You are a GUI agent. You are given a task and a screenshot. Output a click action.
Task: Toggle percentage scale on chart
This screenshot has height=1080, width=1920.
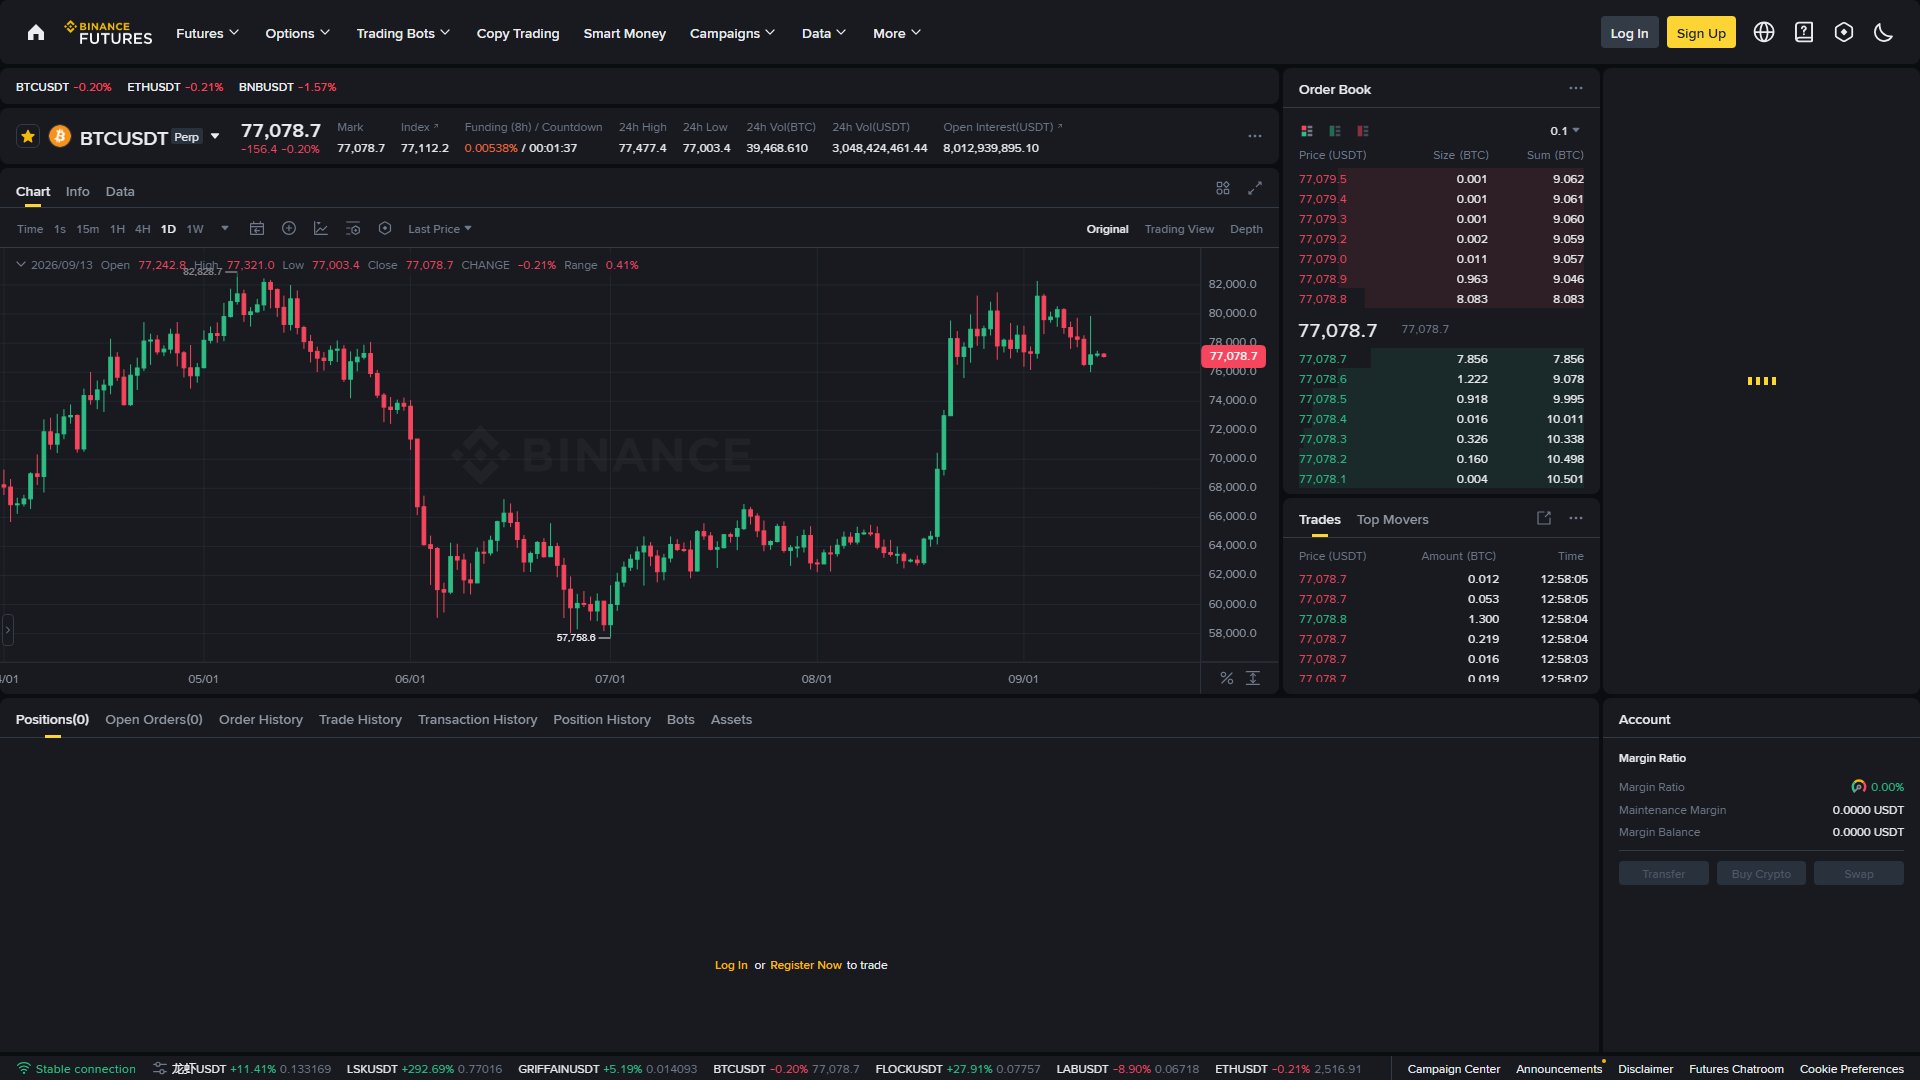(1227, 678)
